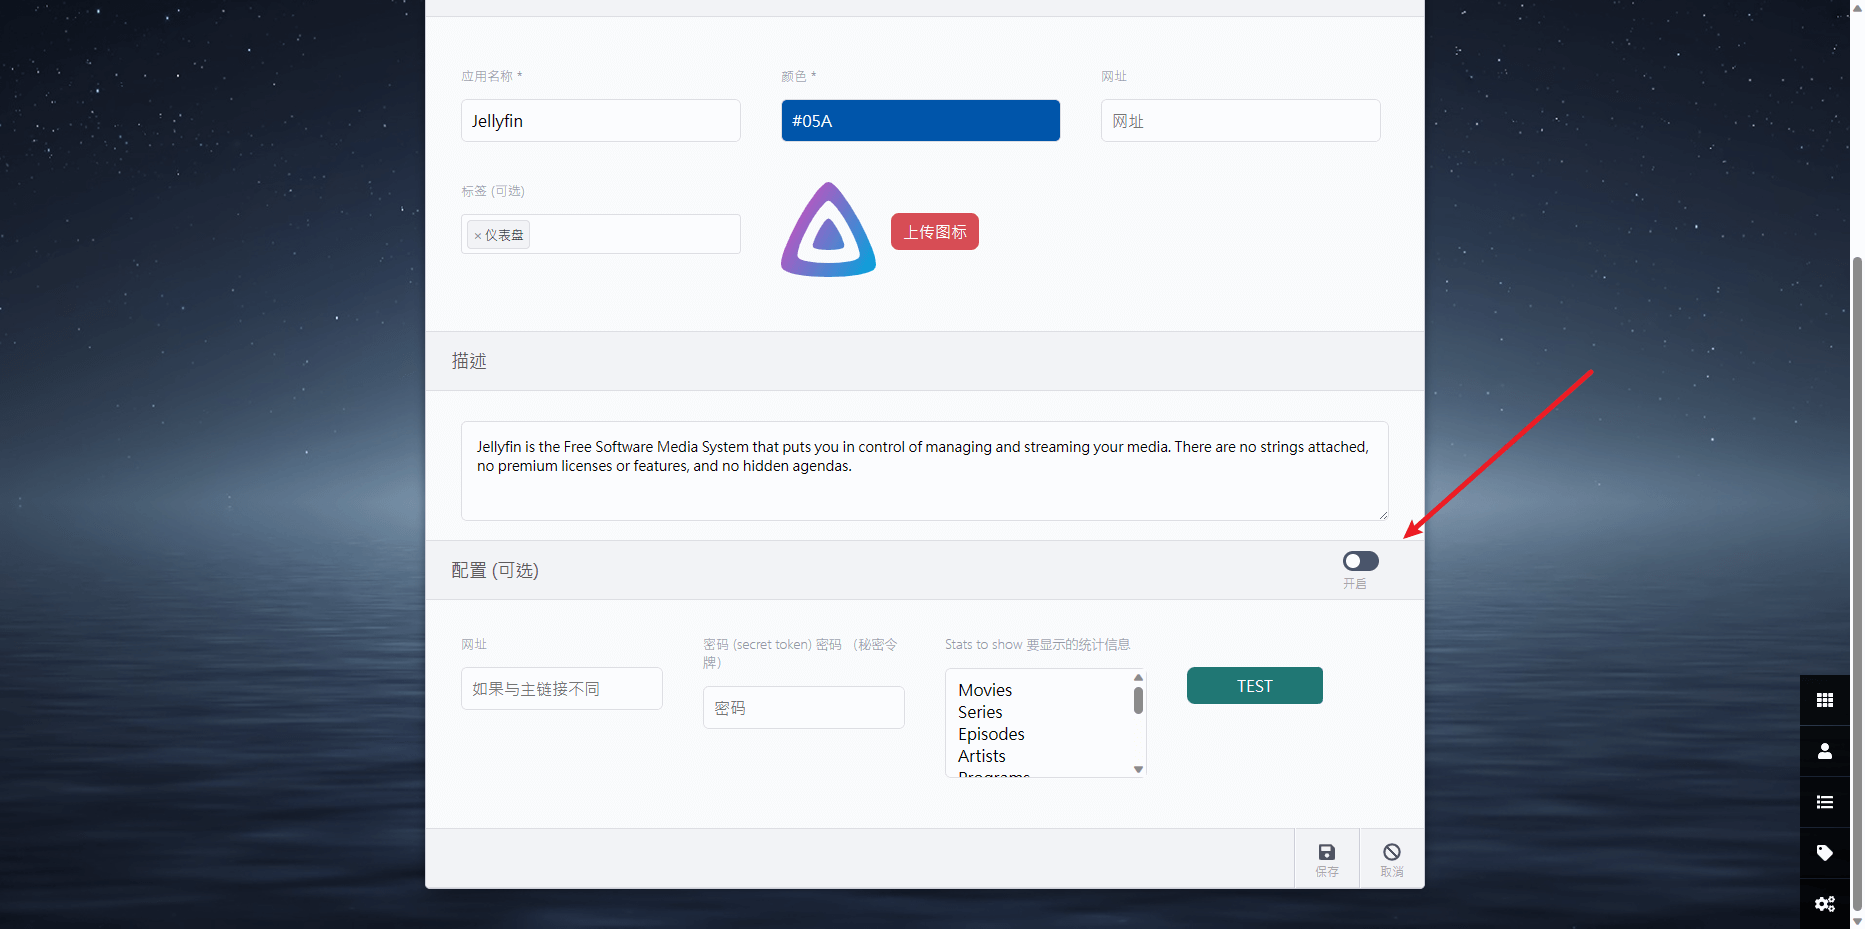The image size is (1865, 929).
Task: Remove the 仪表盘 tag chip
Action: (480, 234)
